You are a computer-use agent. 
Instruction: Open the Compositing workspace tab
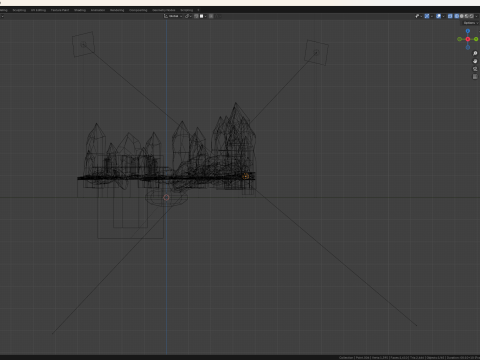138,10
